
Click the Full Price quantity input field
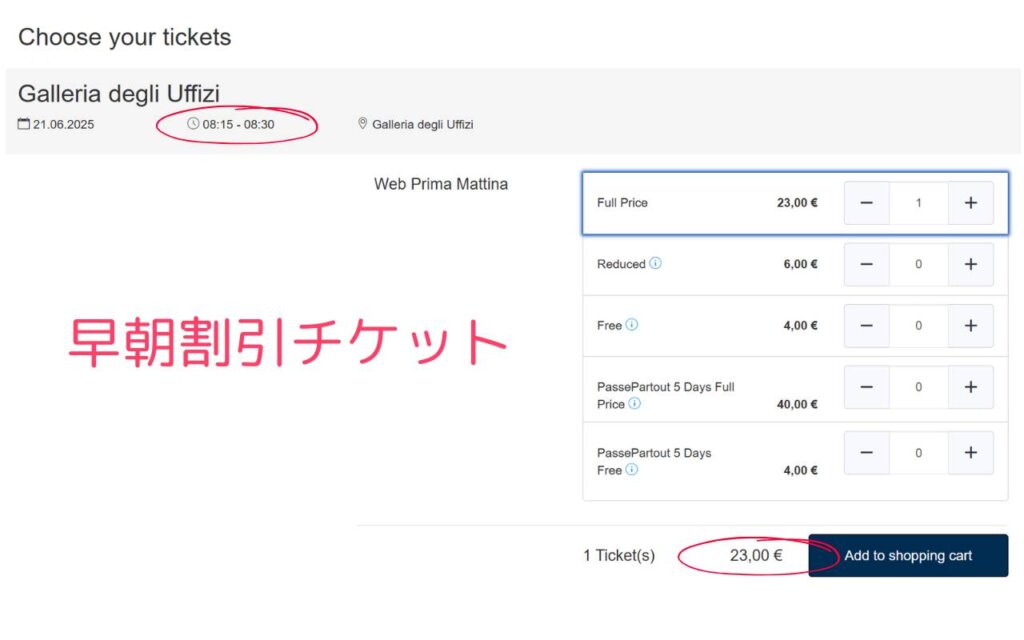(x=918, y=203)
